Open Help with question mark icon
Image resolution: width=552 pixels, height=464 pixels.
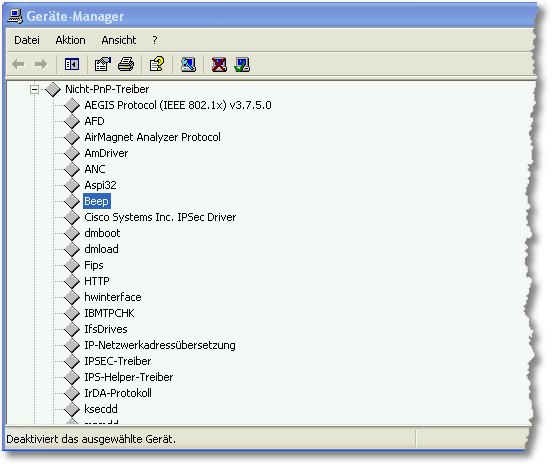[157, 64]
